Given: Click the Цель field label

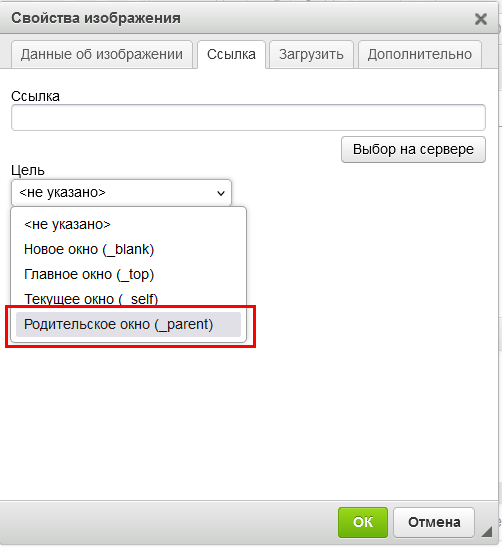Looking at the screenshot, I should click(x=28, y=170).
